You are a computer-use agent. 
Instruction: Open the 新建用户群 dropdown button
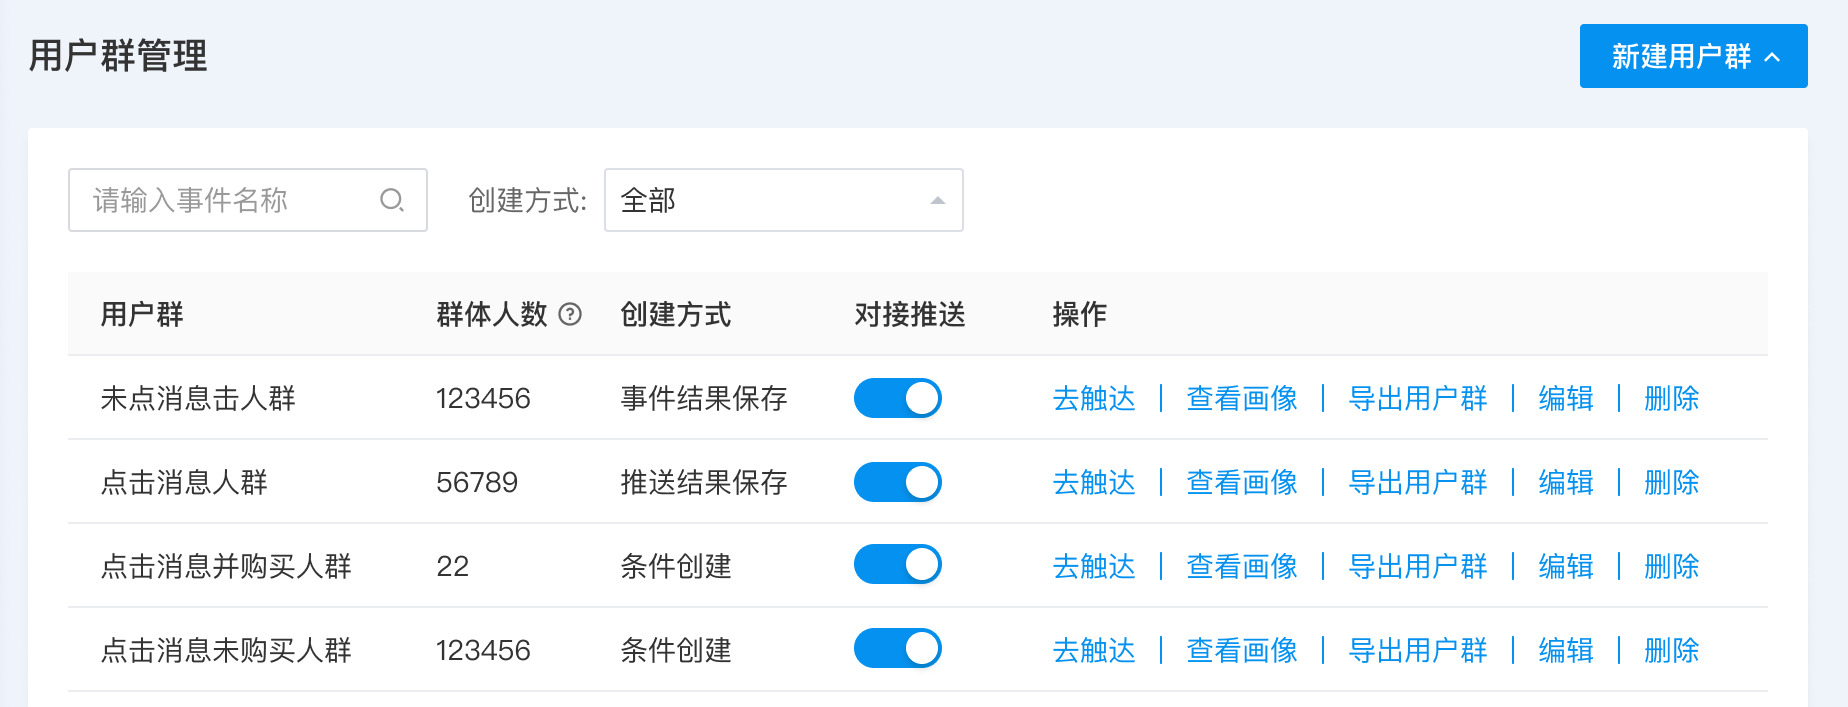point(1694,56)
